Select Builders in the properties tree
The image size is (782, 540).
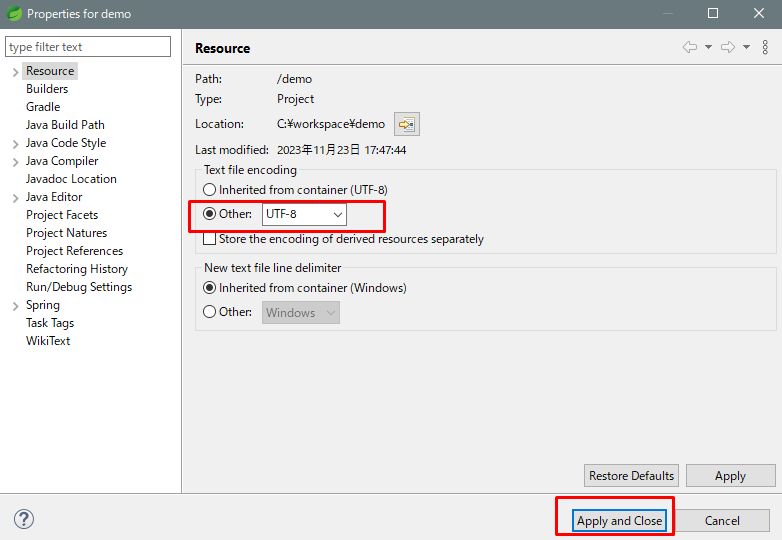point(47,89)
